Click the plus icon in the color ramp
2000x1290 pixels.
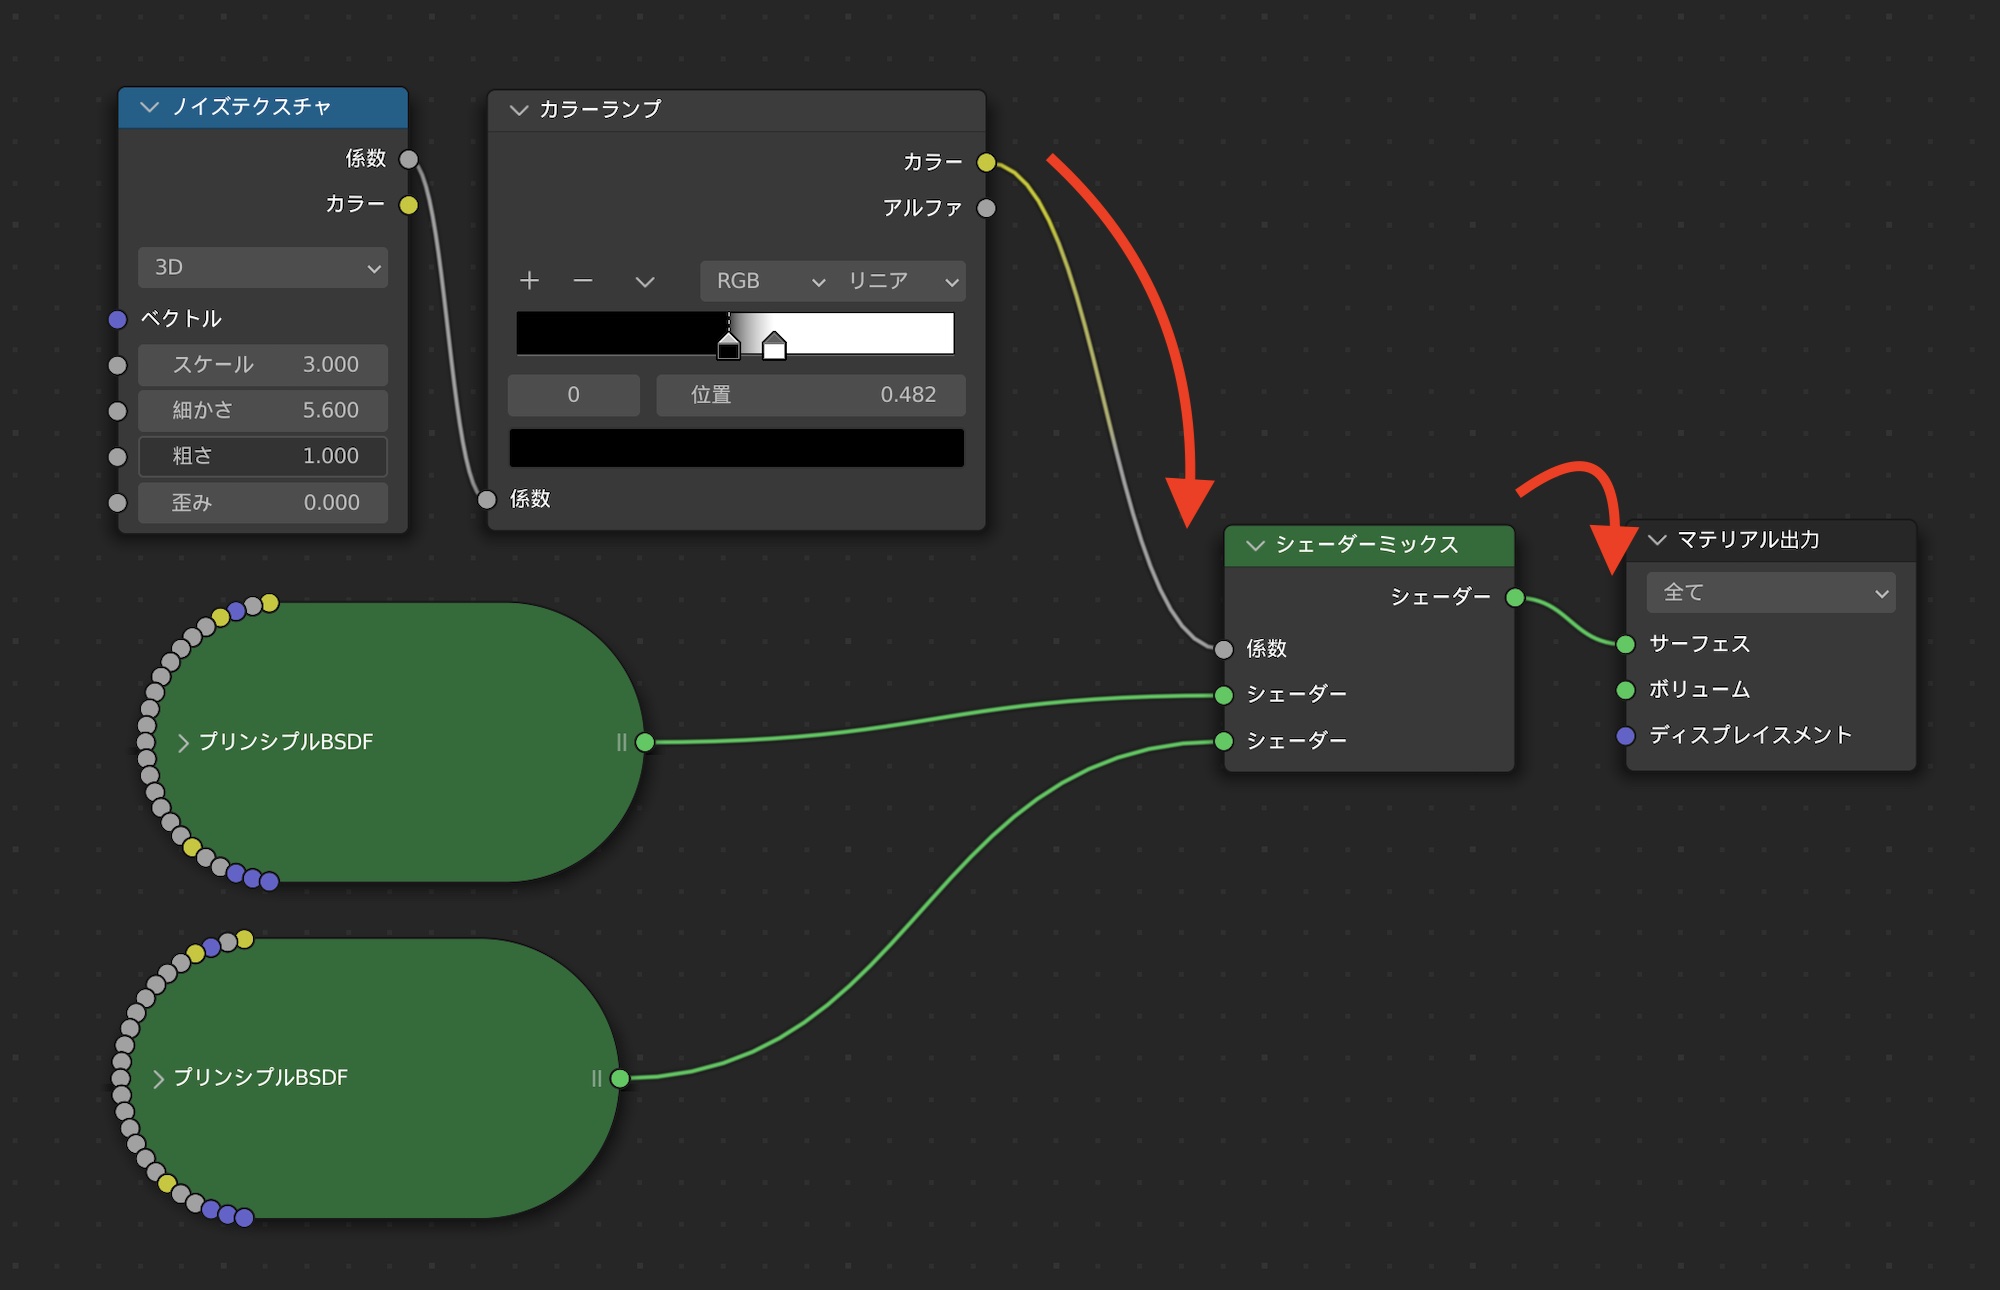[529, 281]
